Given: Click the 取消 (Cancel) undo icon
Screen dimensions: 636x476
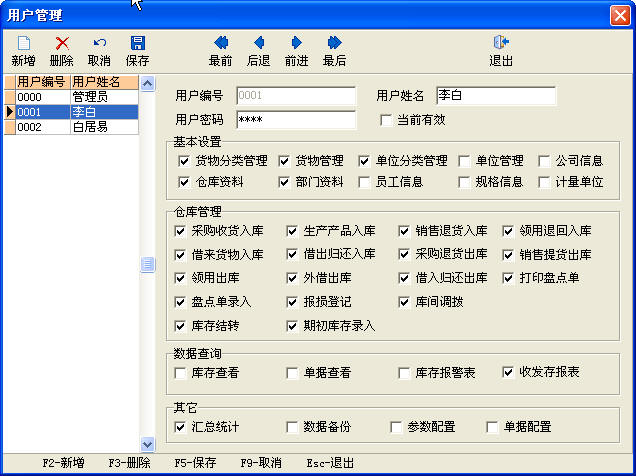Looking at the screenshot, I should [99, 43].
